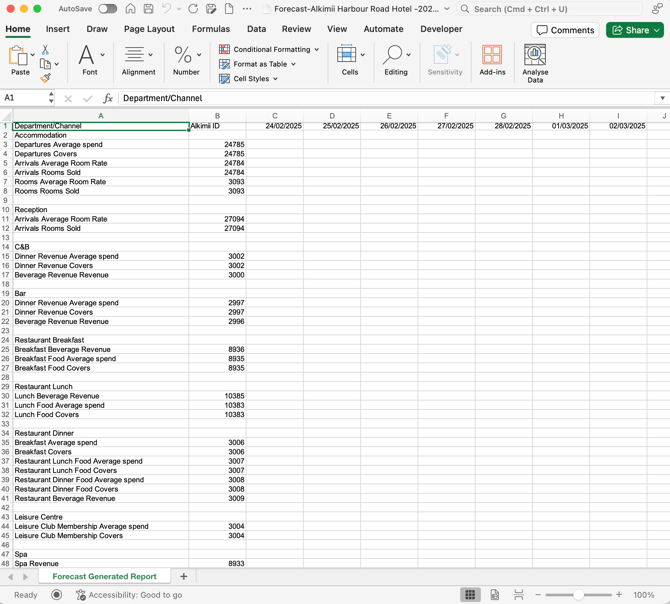670x604 pixels.
Task: Open Cell Styles gallery
Action: pyautogui.click(x=248, y=79)
